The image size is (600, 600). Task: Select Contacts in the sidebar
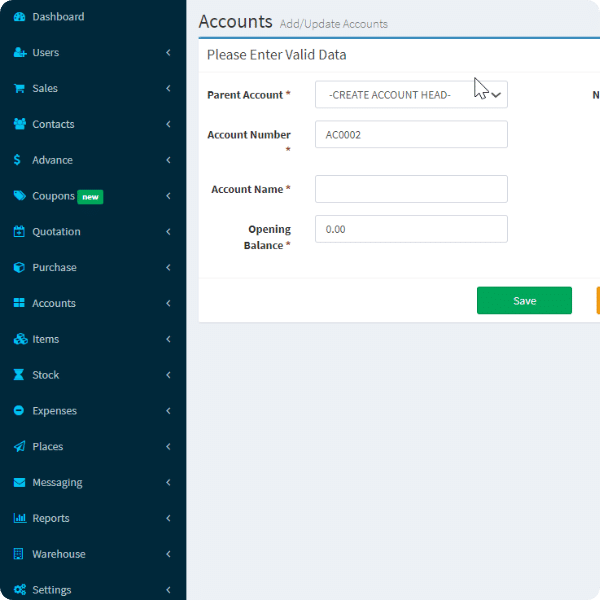(53, 124)
